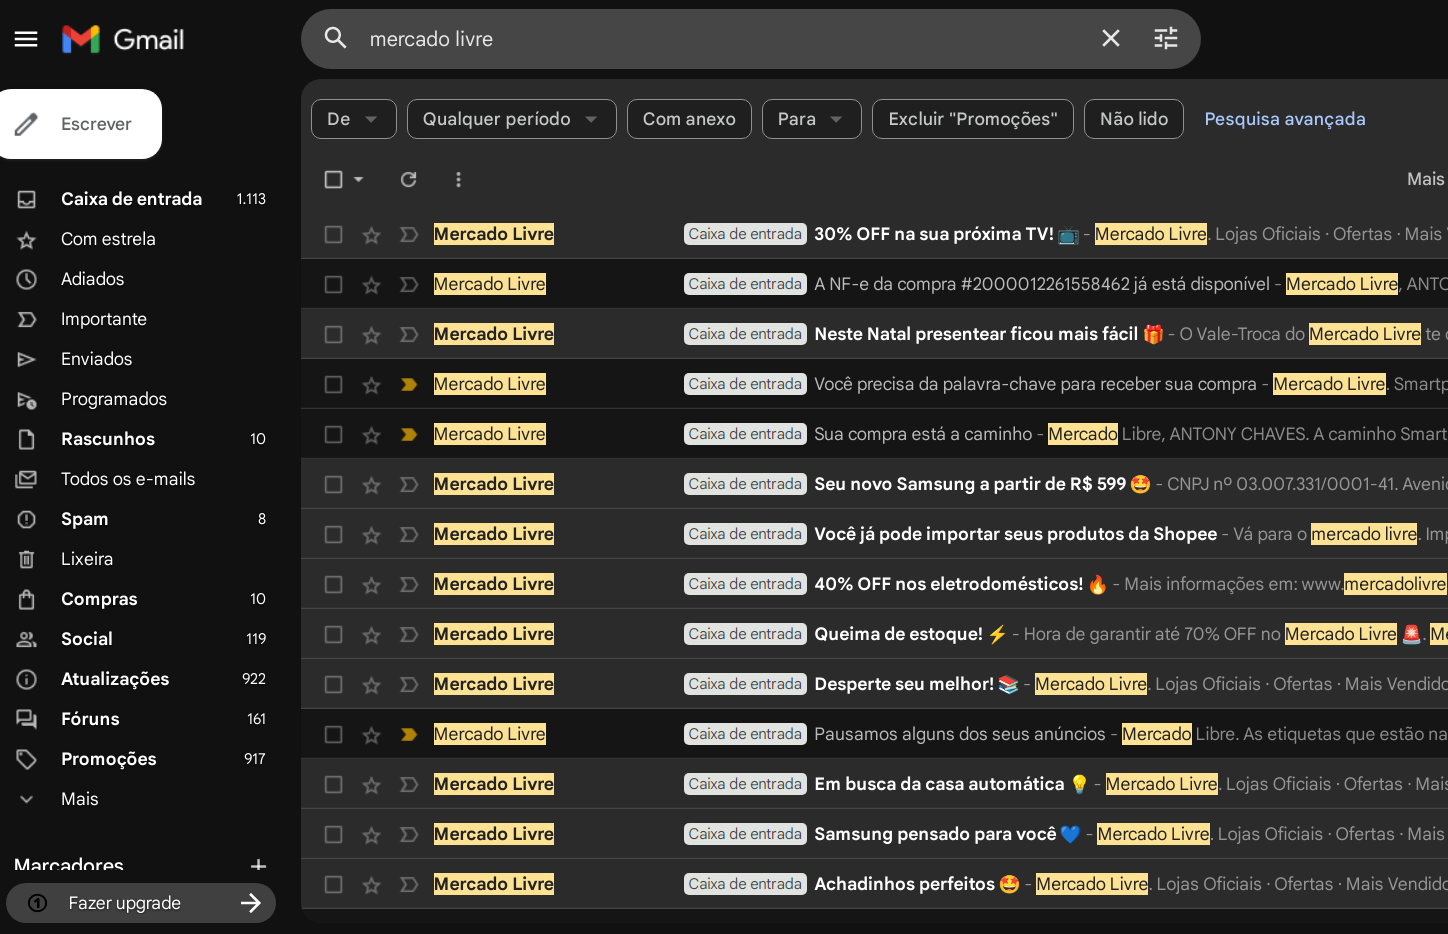
Task: Tick the checkbox for 'Achadinhos perfeitos' email
Action: [334, 885]
